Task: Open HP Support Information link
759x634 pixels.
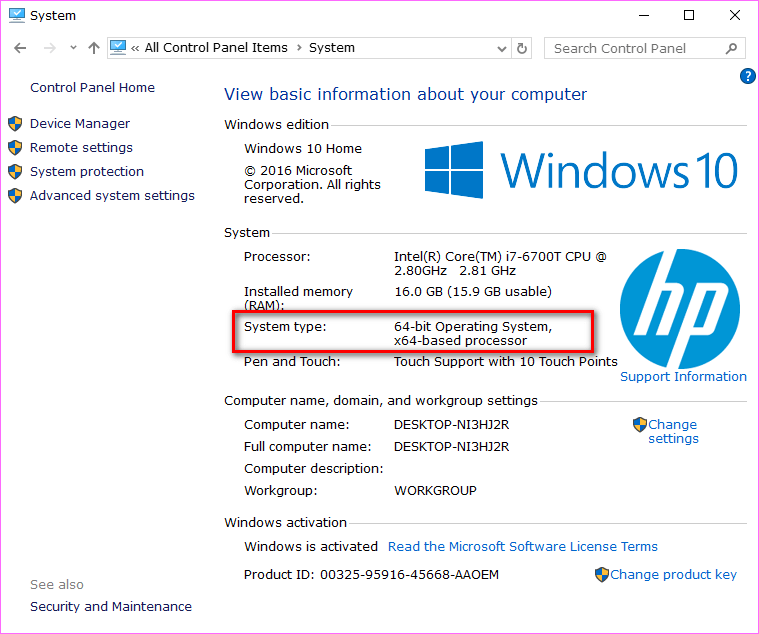Action: point(683,377)
